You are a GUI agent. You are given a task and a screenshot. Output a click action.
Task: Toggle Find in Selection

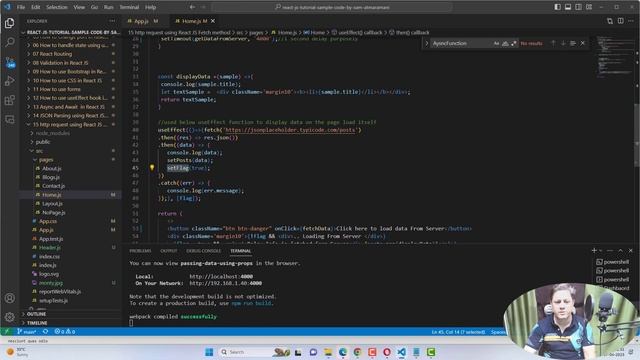[x=573, y=43]
